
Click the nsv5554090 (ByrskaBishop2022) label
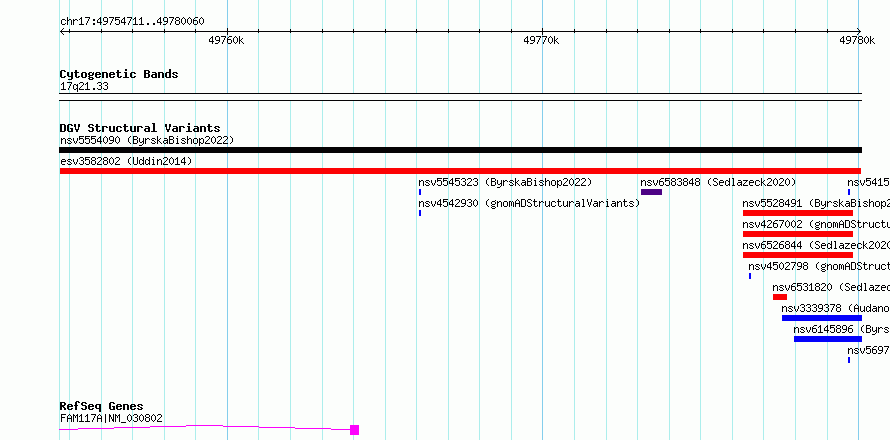[x=147, y=140]
